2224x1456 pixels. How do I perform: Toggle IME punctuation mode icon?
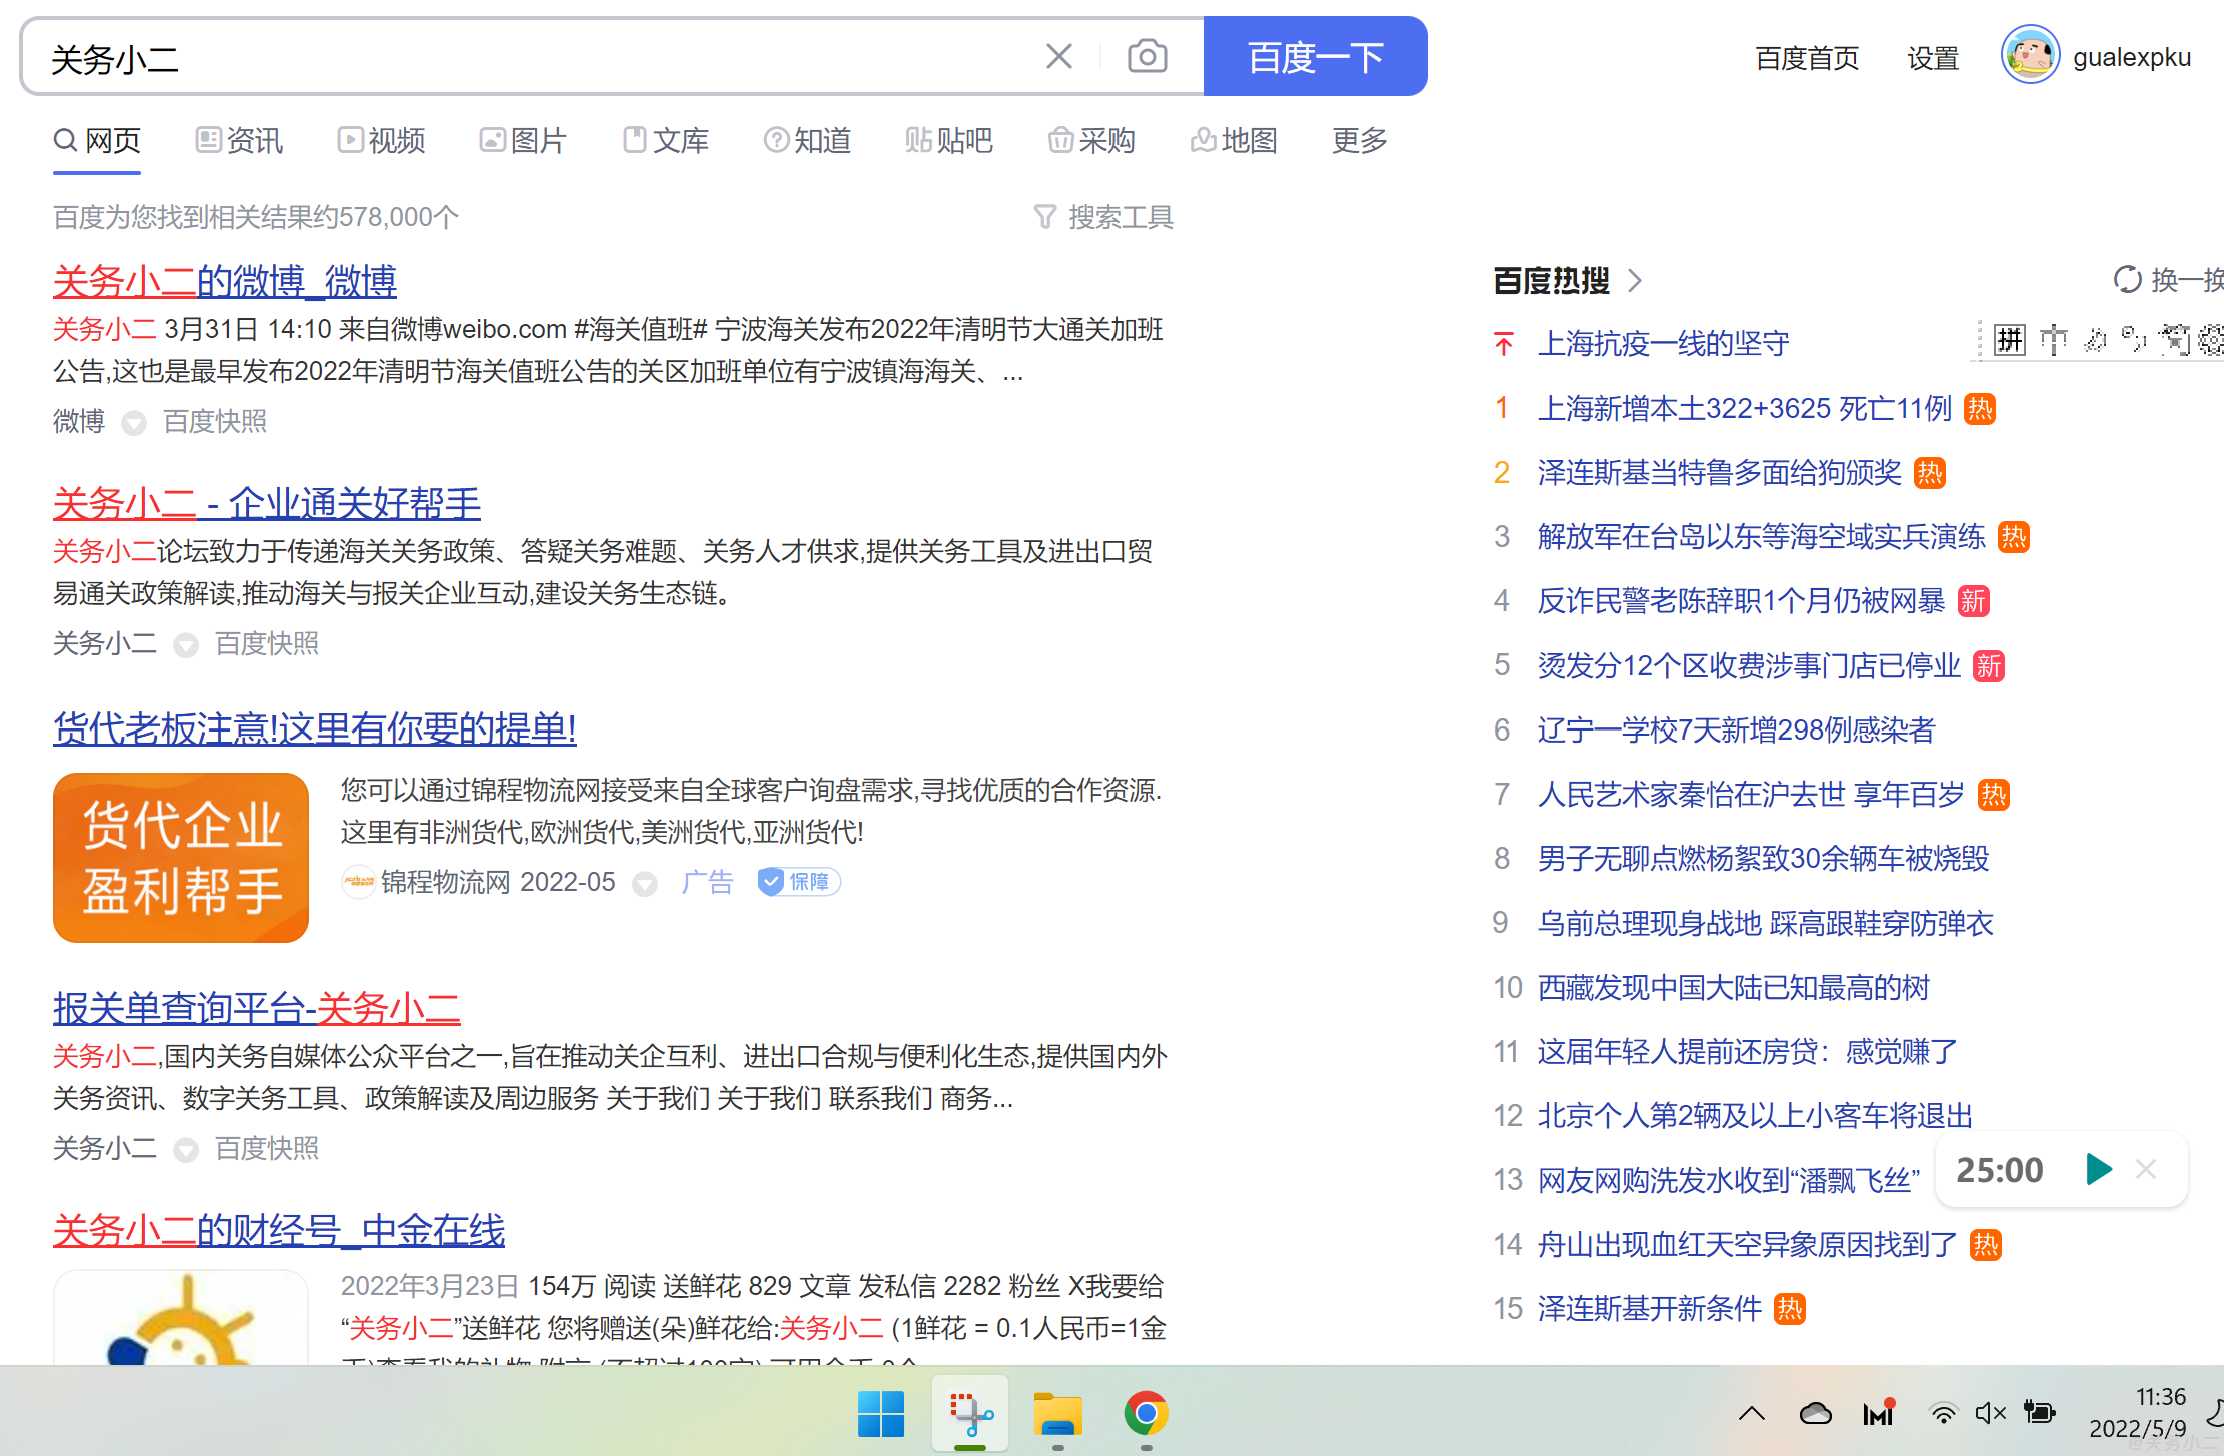click(x=2134, y=340)
